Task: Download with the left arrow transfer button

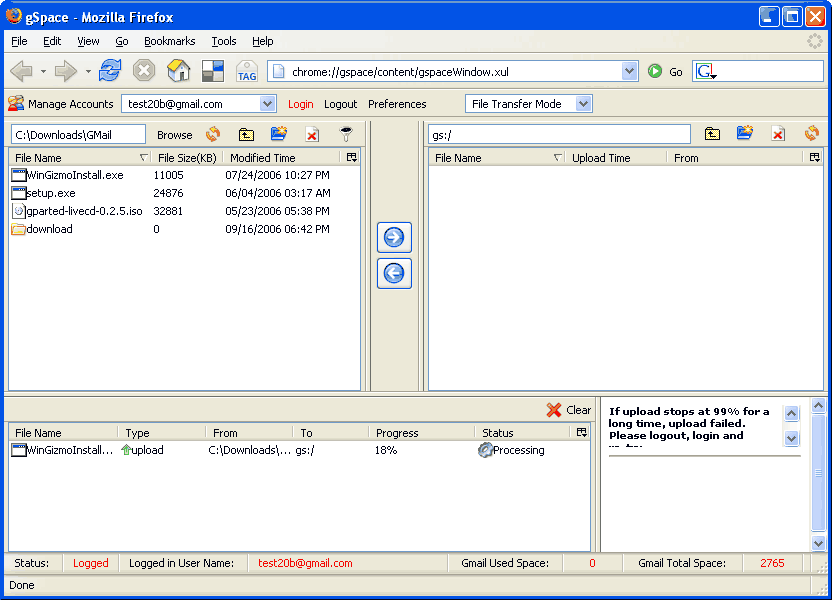Action: tap(394, 273)
